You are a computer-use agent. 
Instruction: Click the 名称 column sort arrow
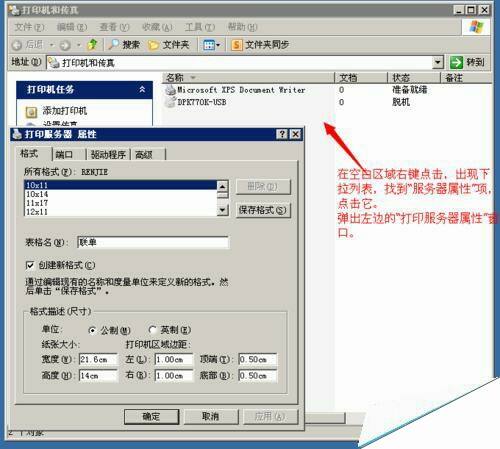coord(193,78)
